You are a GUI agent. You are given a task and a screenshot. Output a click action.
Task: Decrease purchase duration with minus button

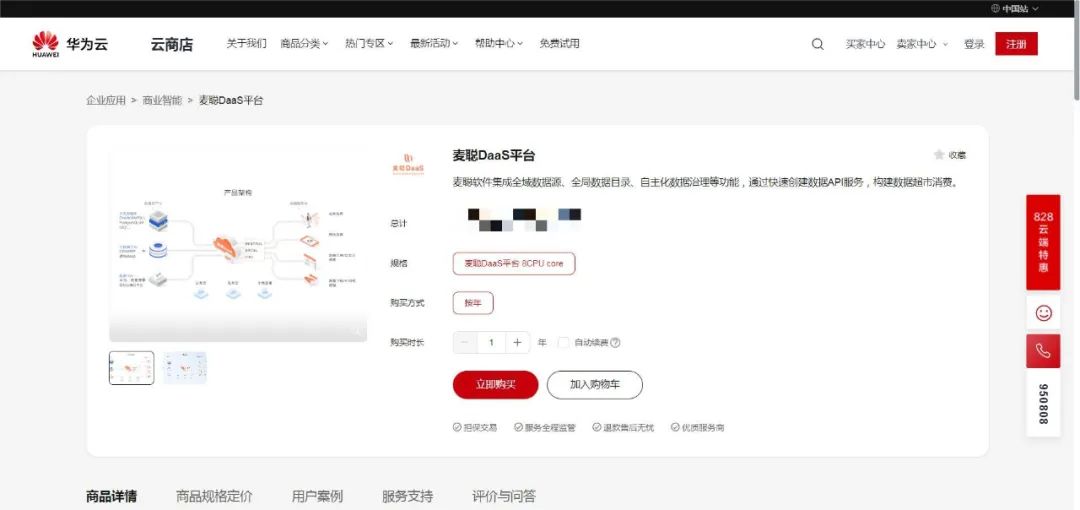click(465, 343)
